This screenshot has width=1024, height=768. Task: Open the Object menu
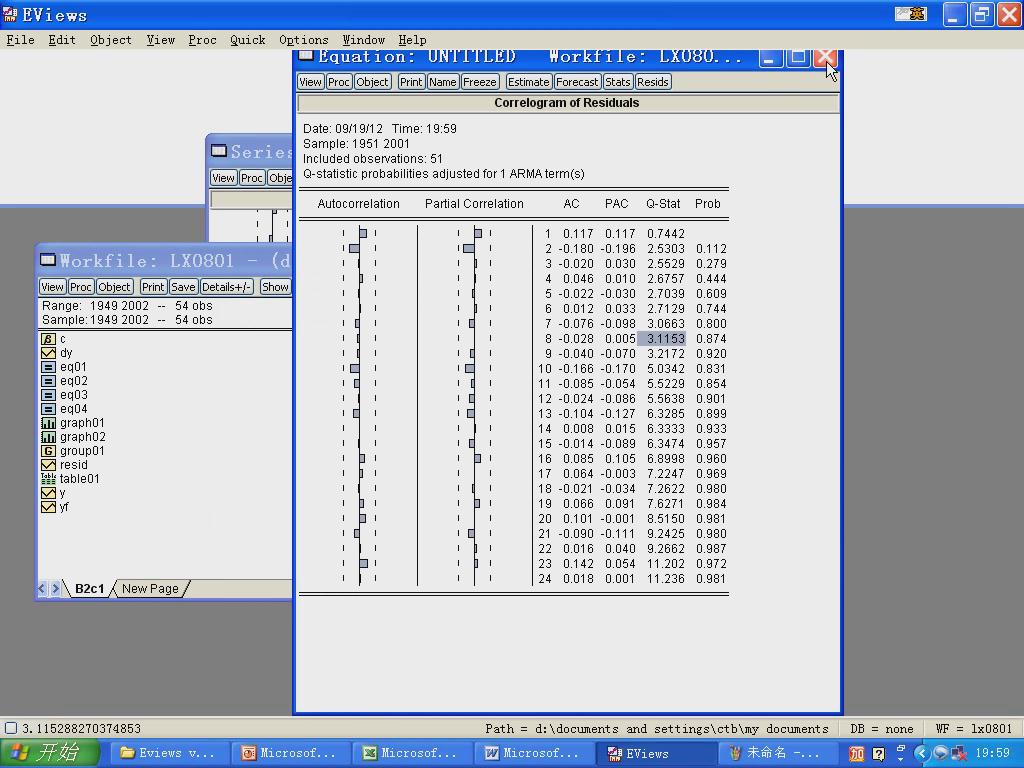pos(110,40)
